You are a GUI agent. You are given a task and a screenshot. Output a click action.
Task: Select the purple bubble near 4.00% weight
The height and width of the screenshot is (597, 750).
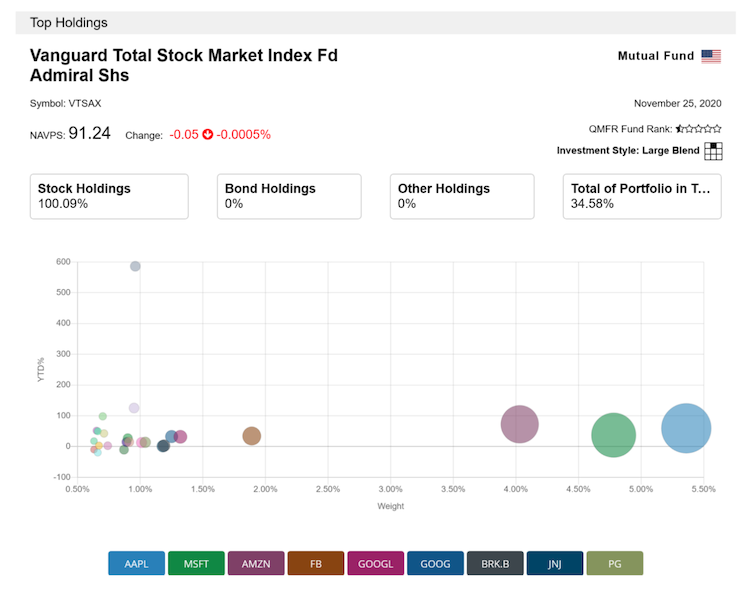[519, 424]
